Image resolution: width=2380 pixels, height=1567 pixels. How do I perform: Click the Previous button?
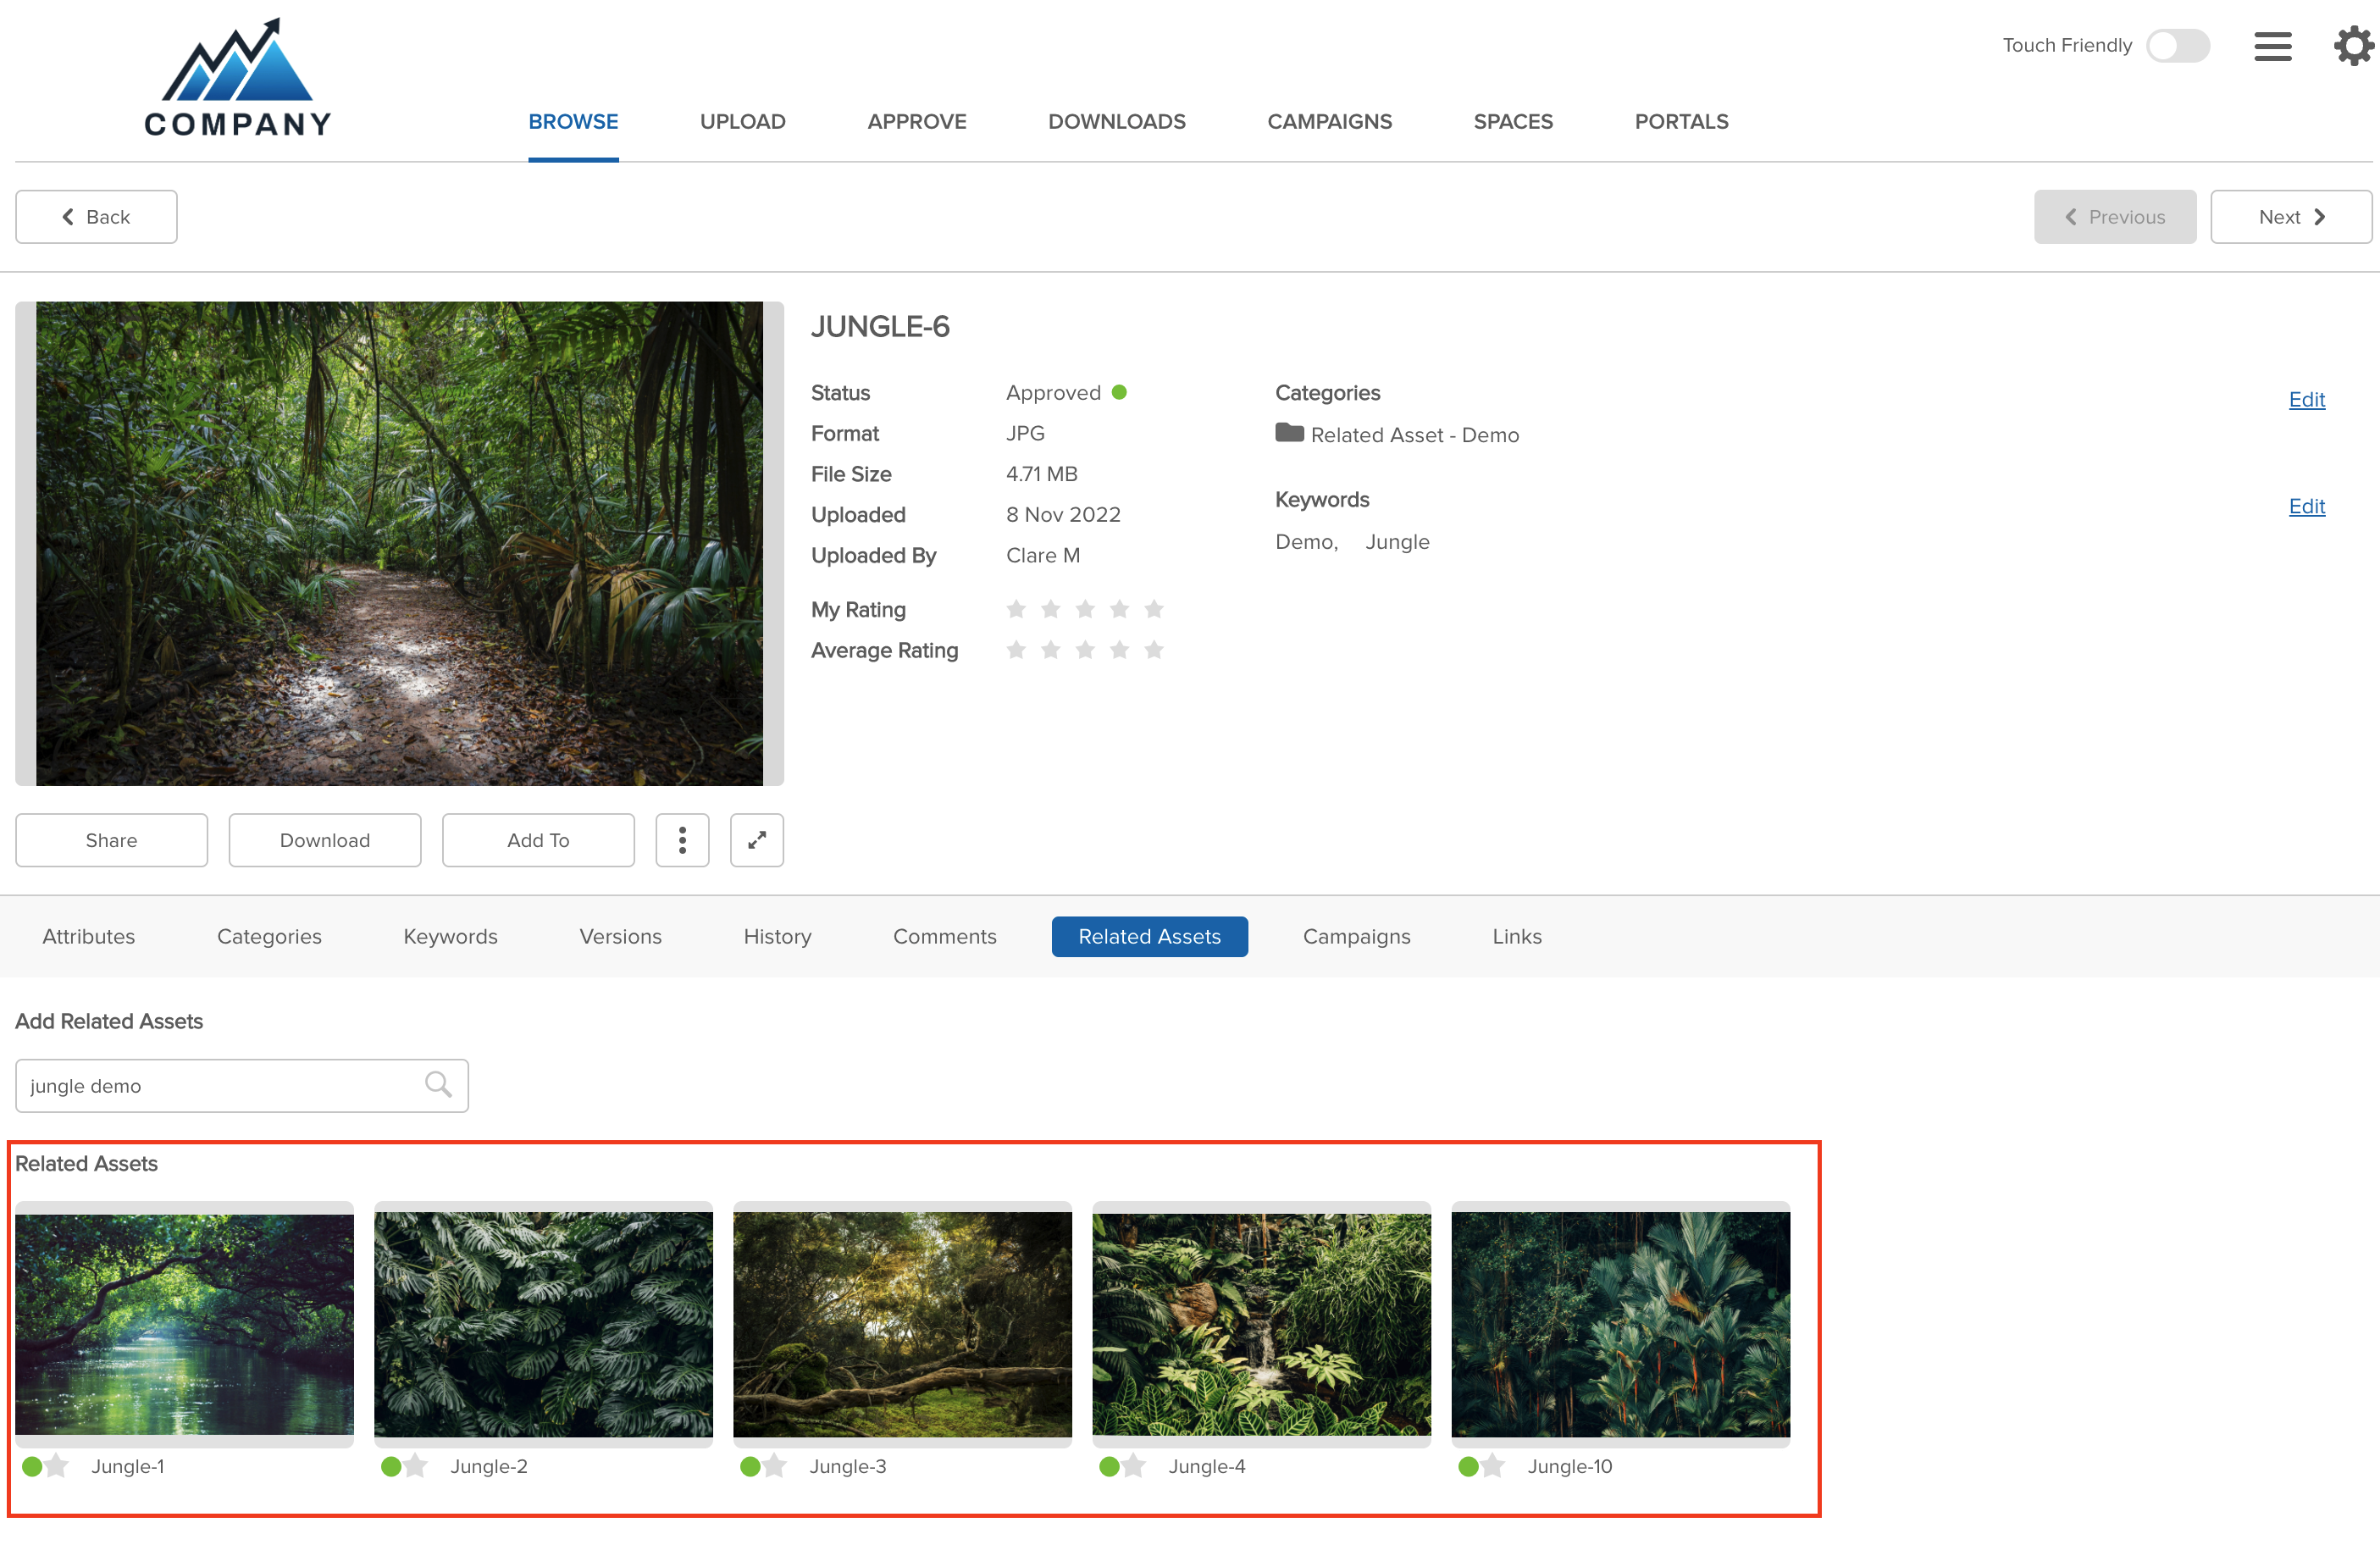point(2114,217)
